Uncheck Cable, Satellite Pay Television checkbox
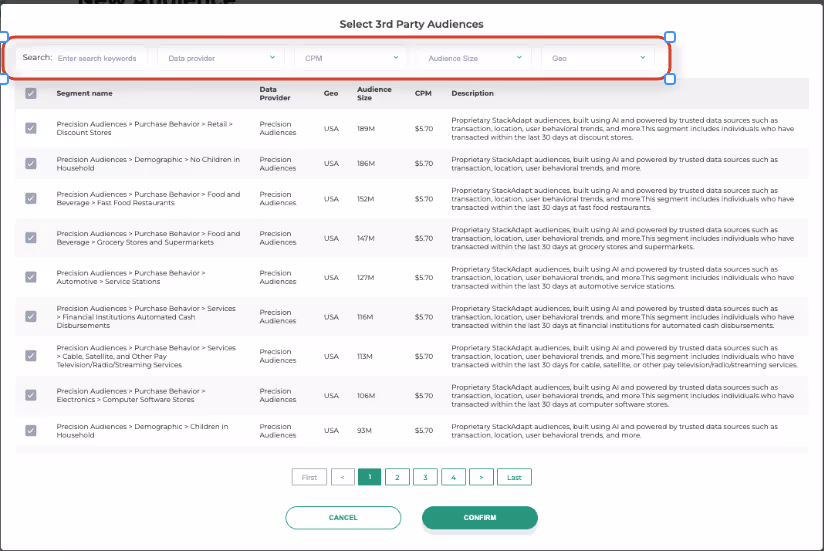 click(31, 356)
